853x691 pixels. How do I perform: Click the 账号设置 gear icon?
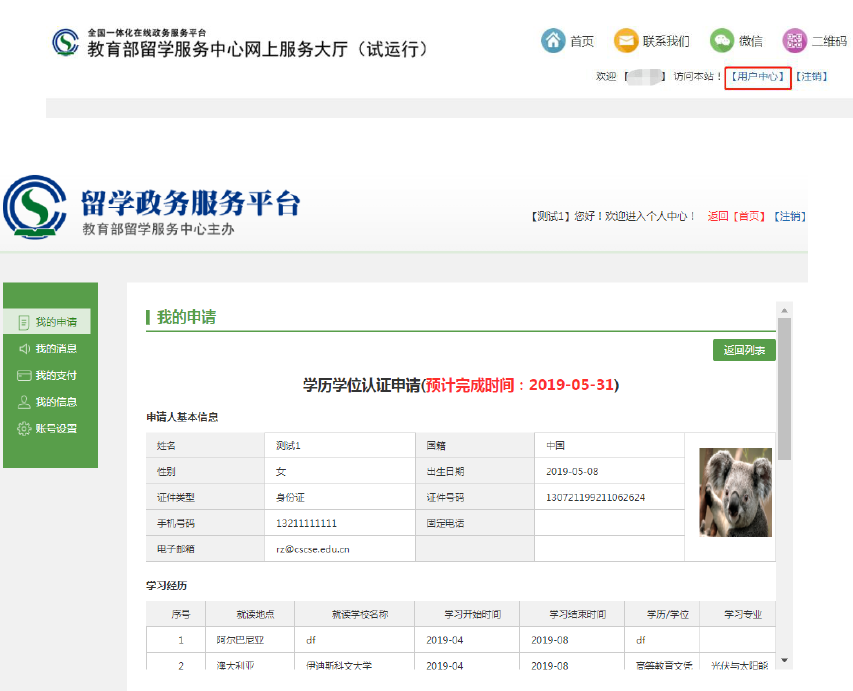(x=24, y=429)
